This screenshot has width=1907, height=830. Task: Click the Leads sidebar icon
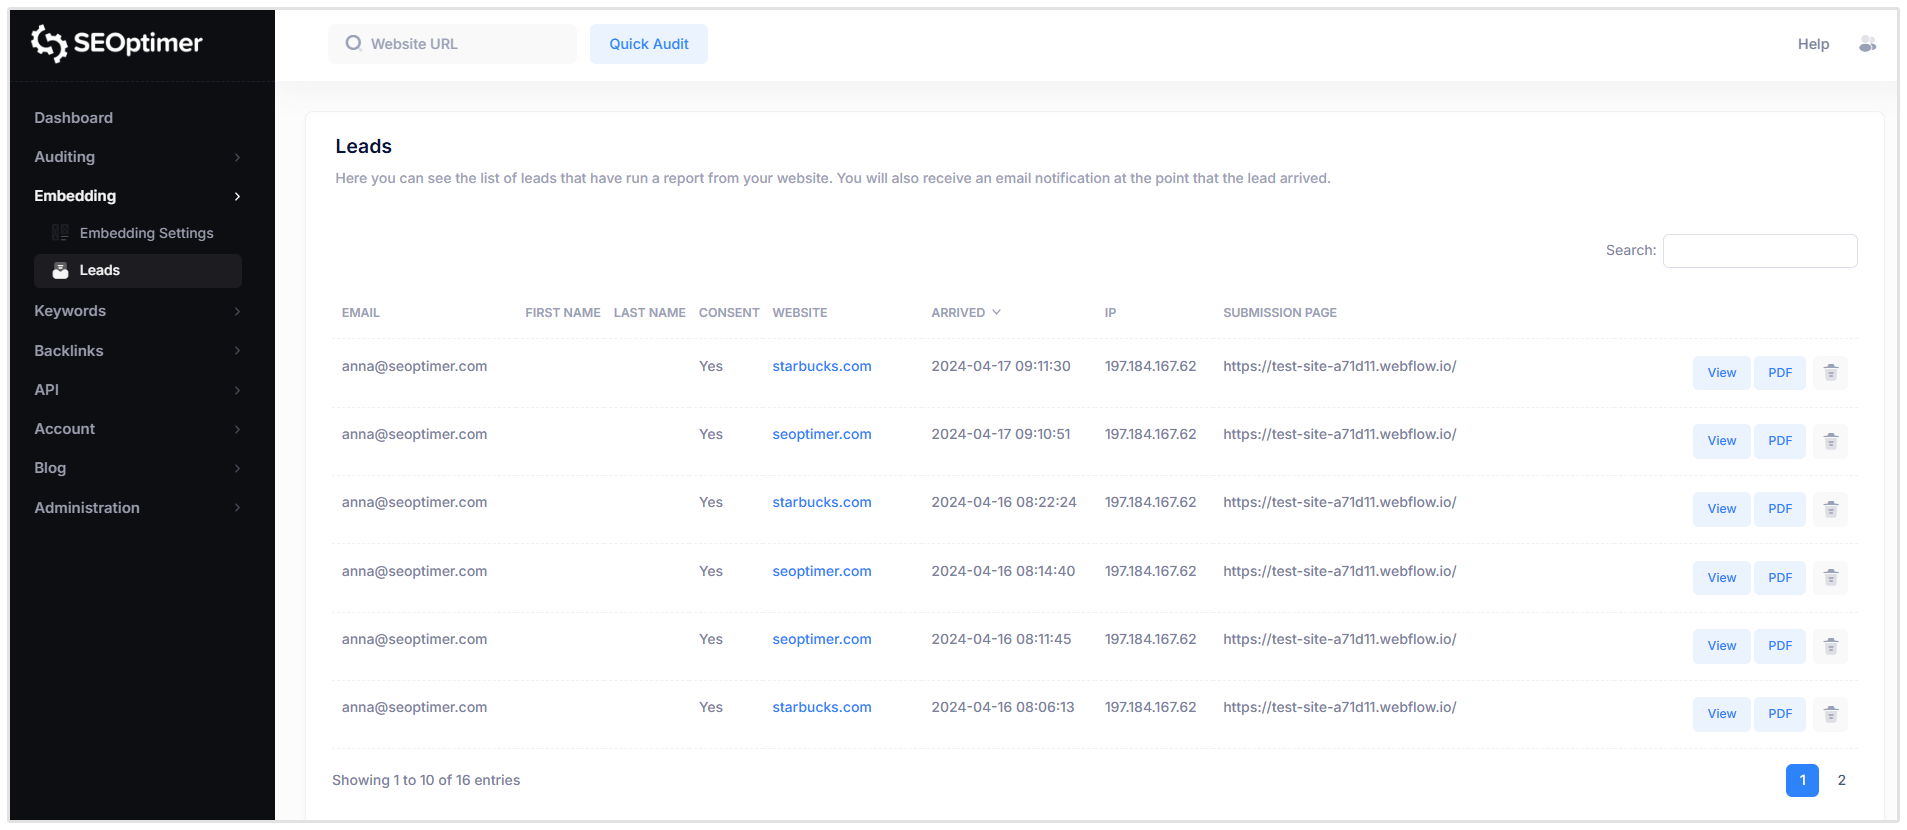(x=60, y=271)
